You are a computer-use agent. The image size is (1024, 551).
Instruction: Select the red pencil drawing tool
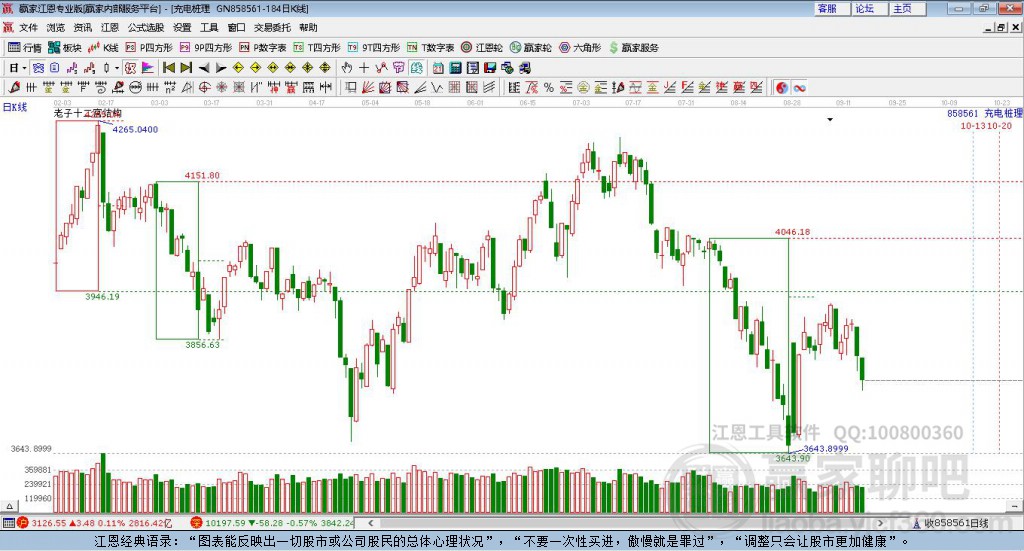14,87
